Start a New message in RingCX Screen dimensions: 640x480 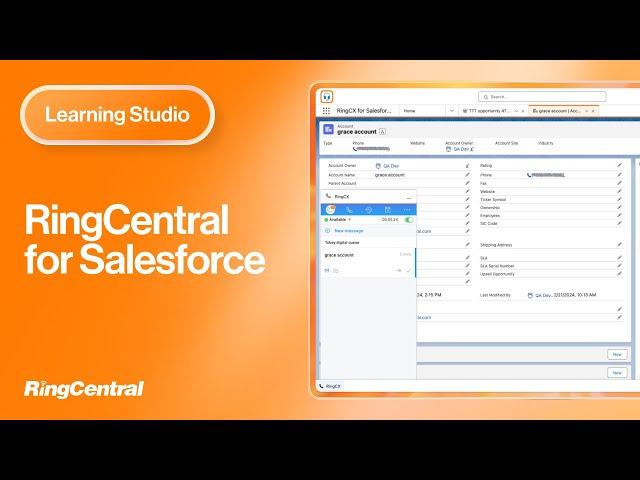(349, 231)
